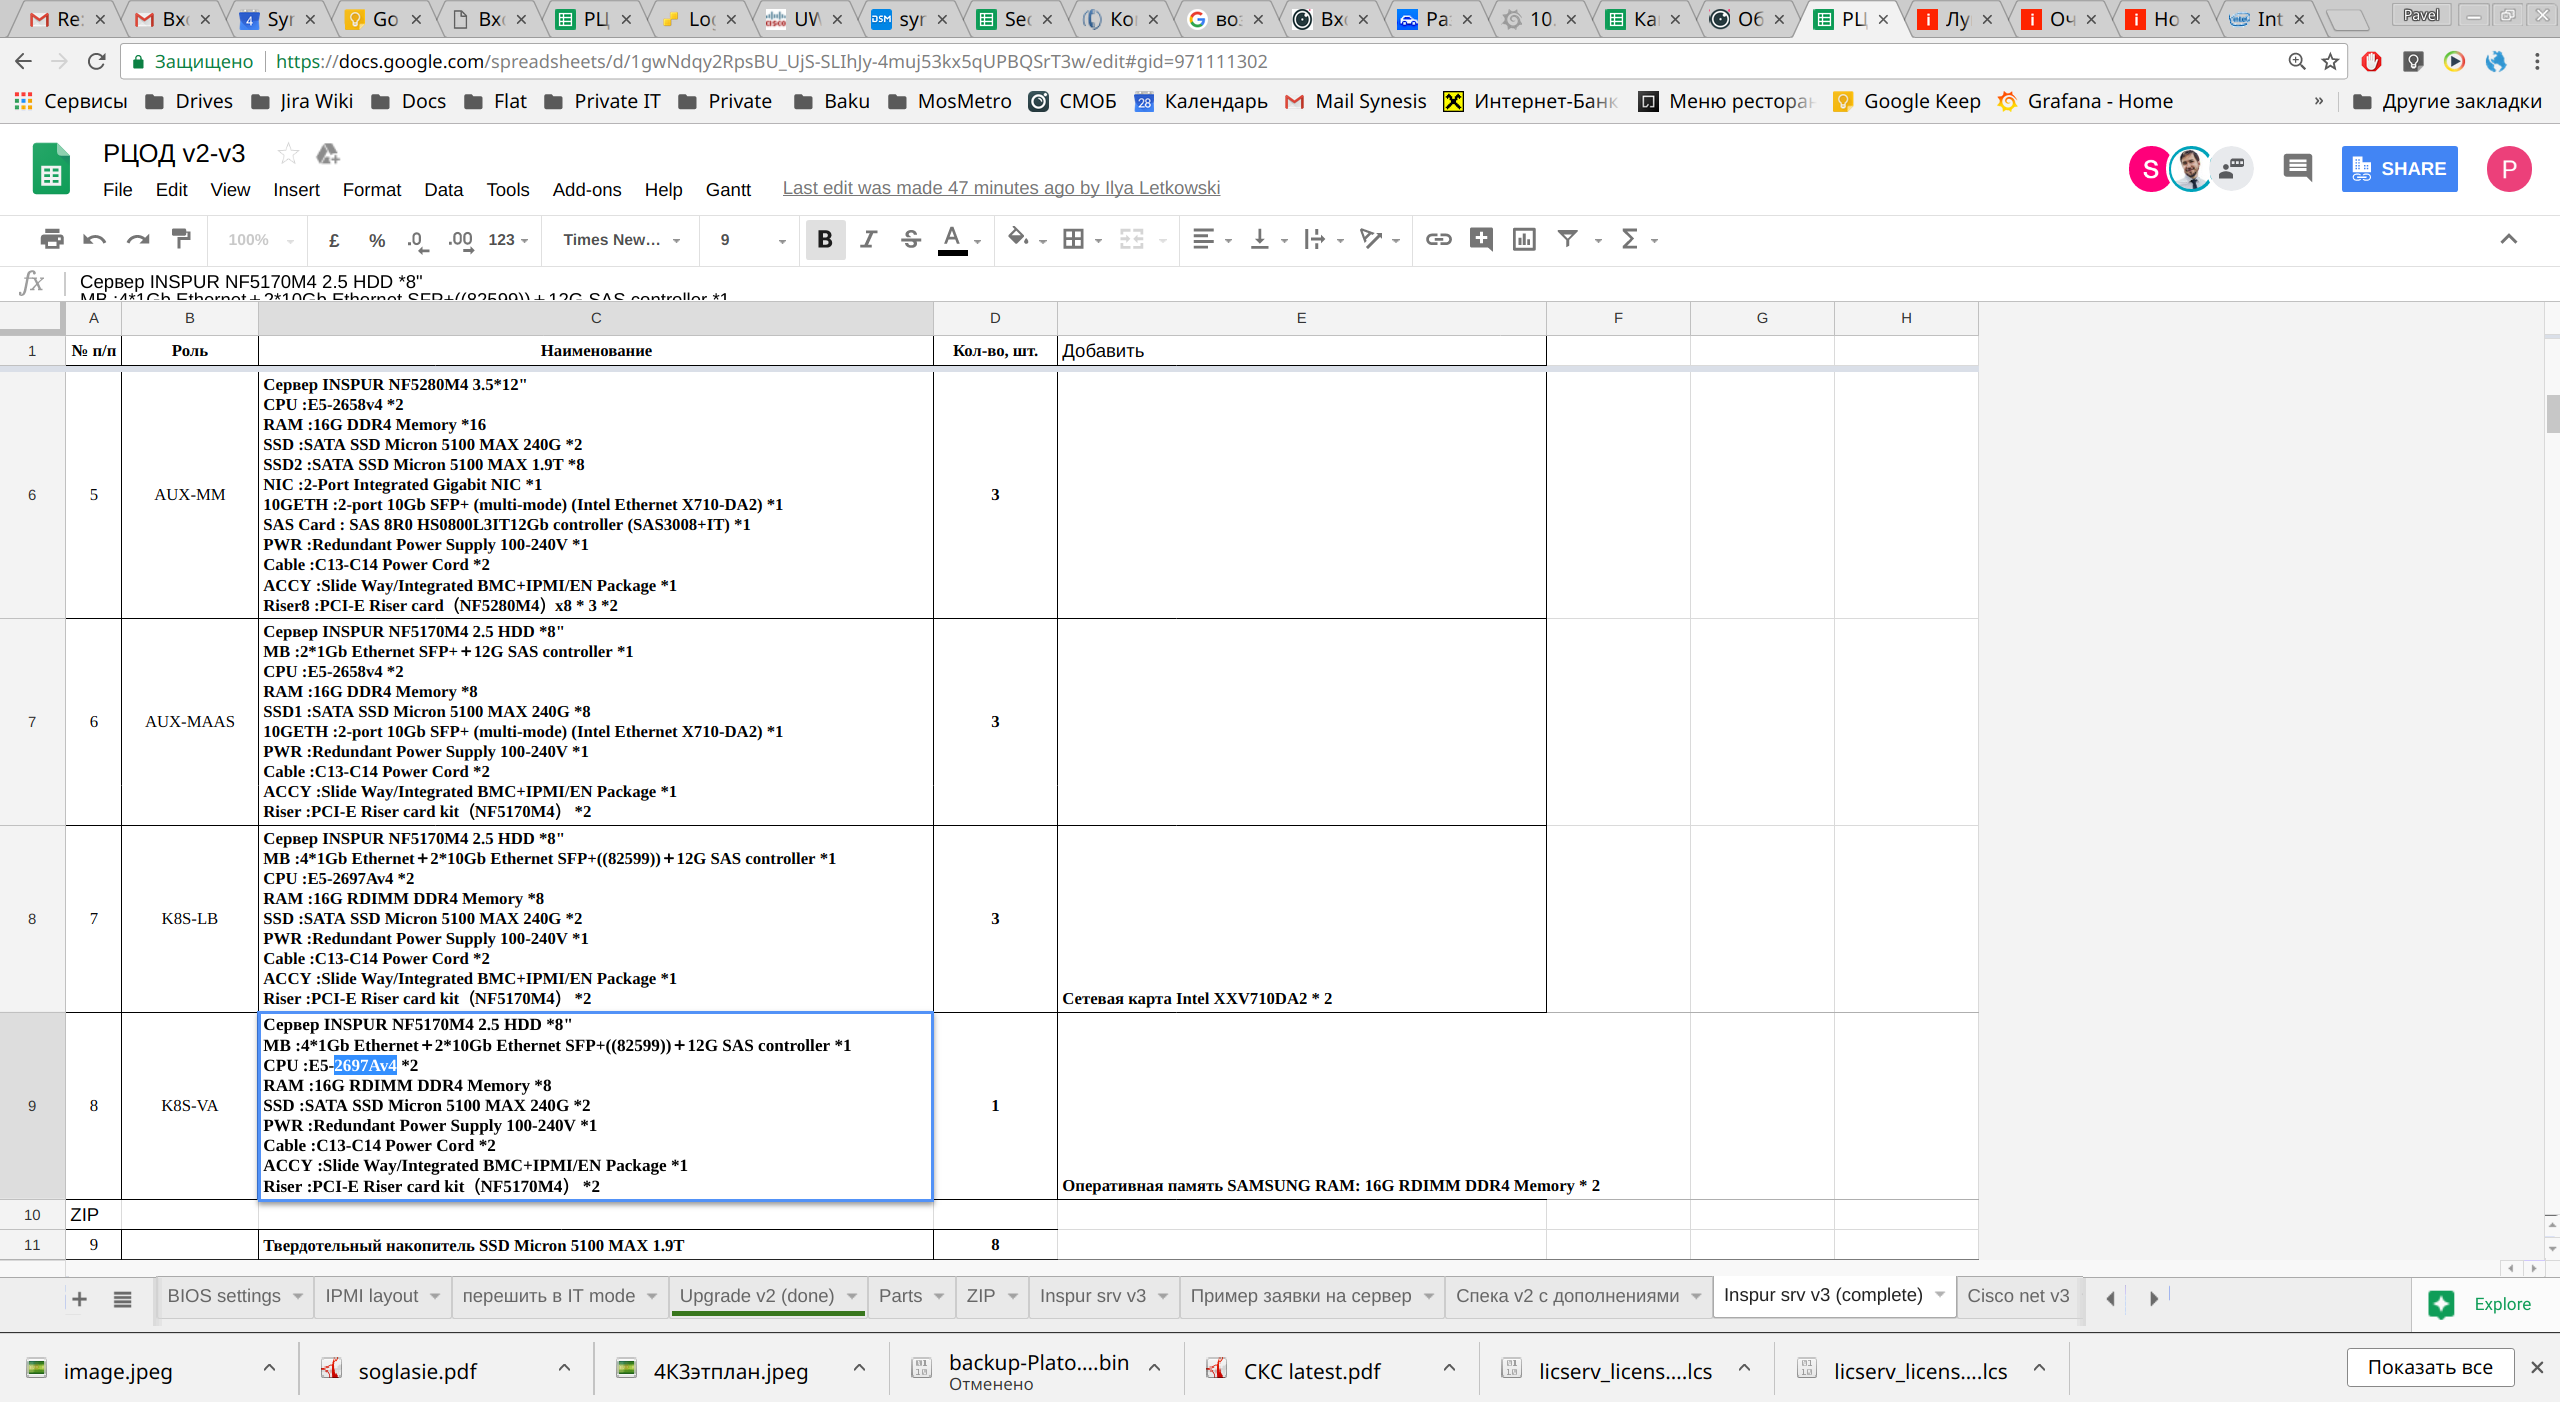Screen dimensions: 2560x1402
Task: Reload the page
Action: click(97, 61)
